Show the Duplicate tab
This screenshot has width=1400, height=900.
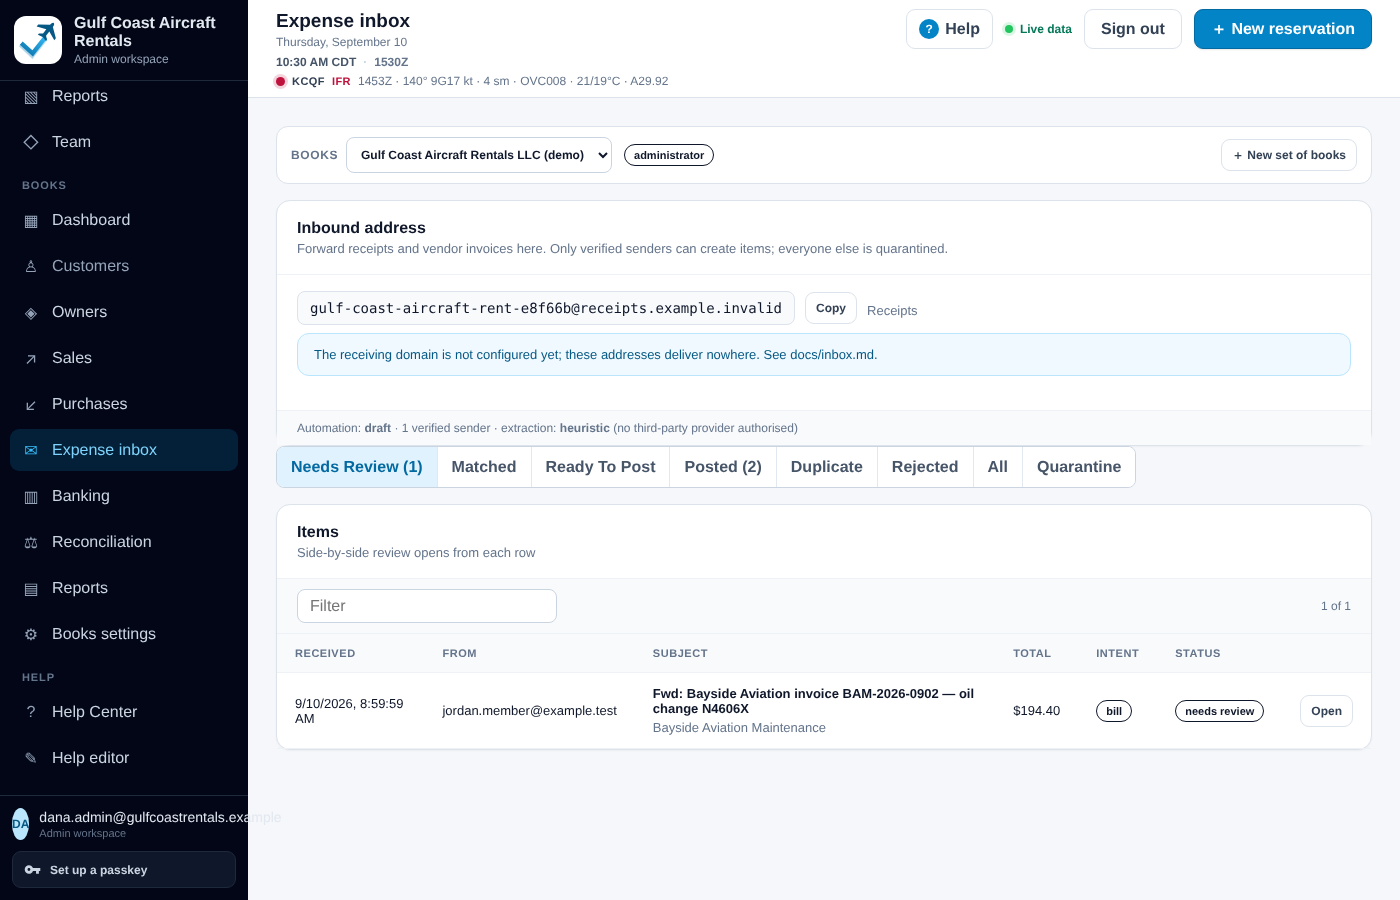(x=827, y=467)
